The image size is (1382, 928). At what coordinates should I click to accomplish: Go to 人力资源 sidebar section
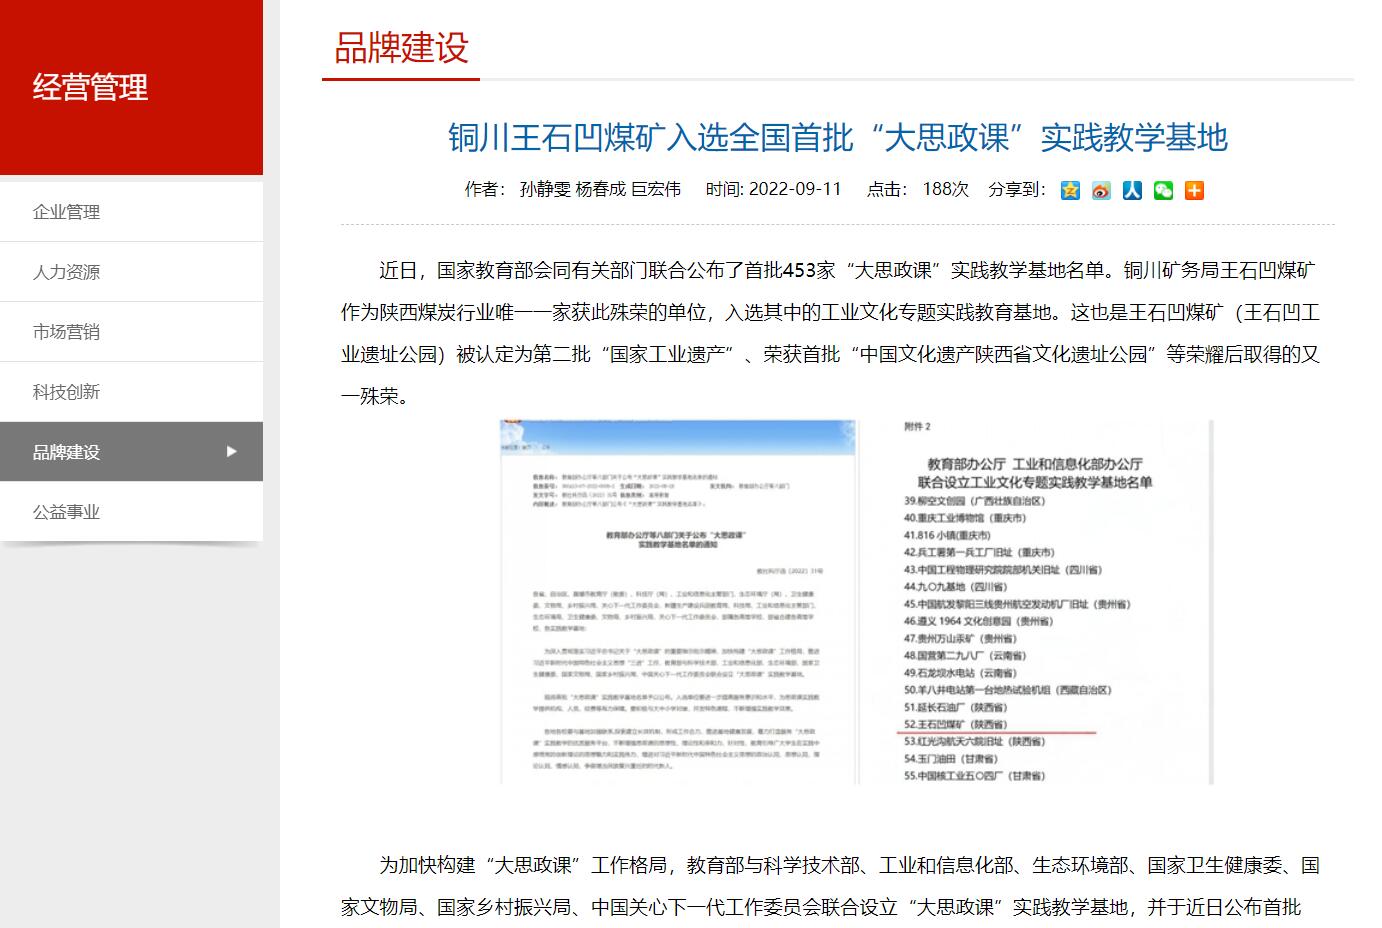(66, 272)
